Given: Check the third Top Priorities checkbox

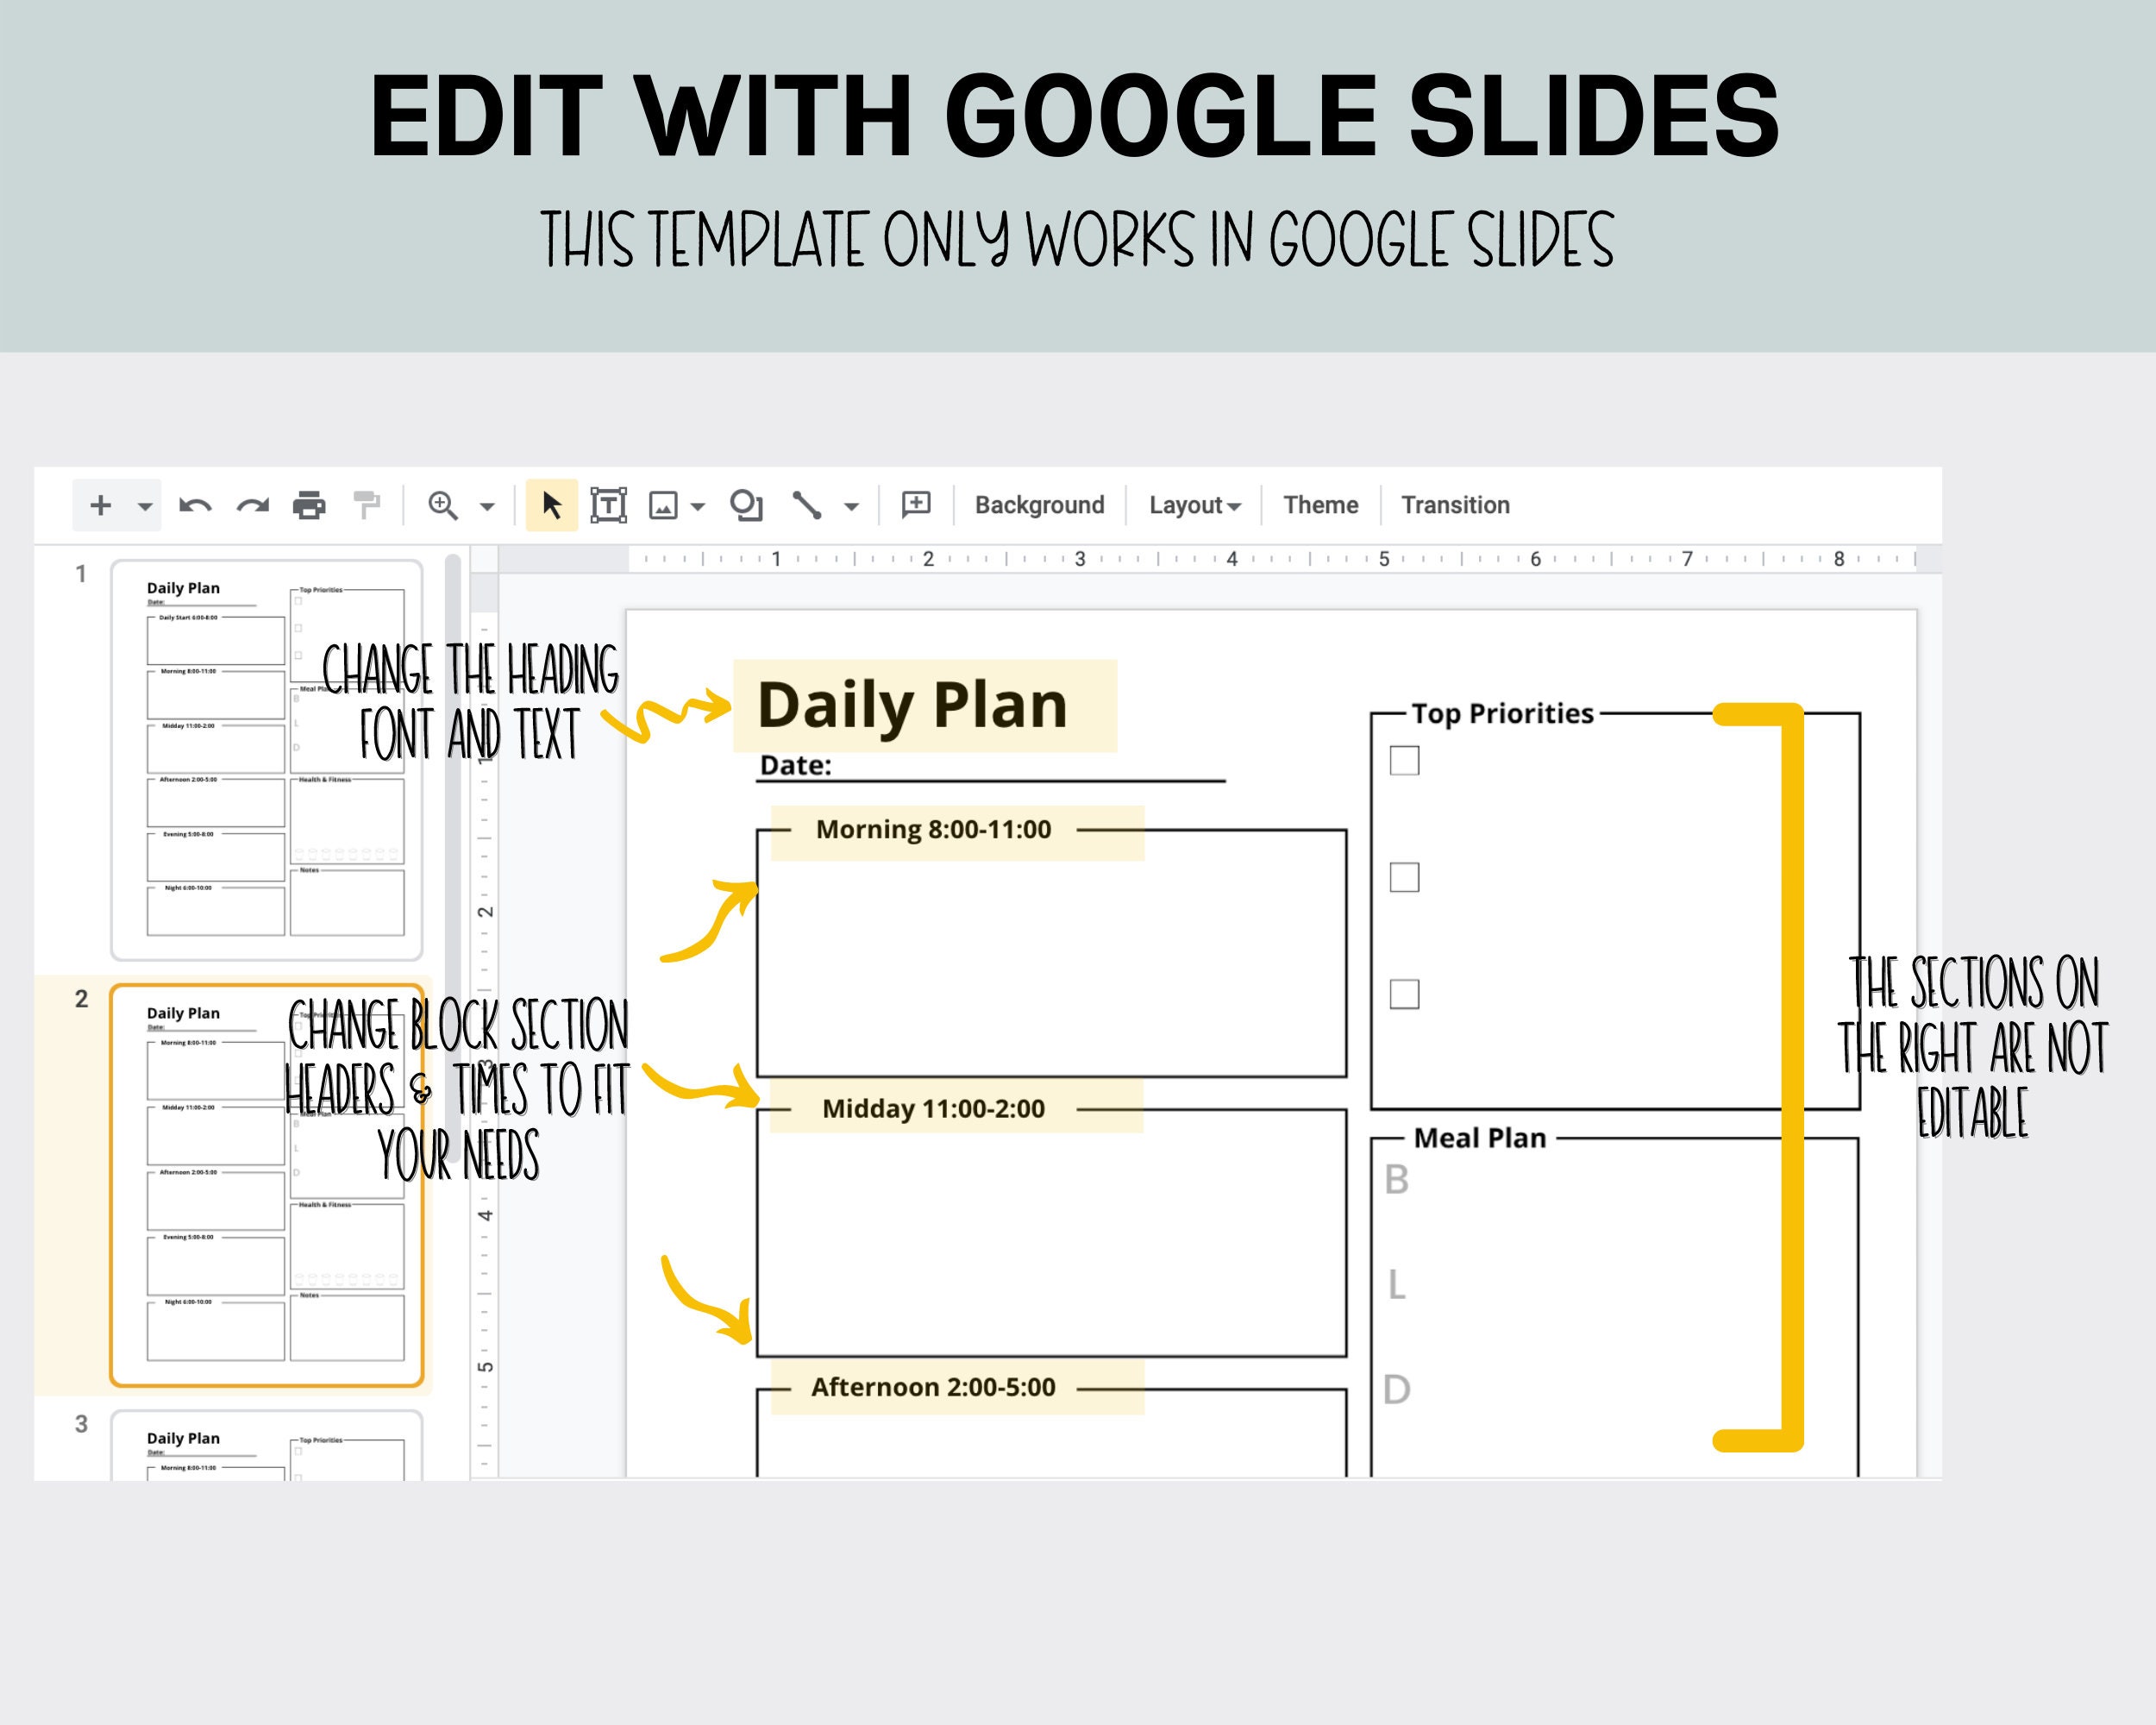Looking at the screenshot, I should pyautogui.click(x=1404, y=994).
